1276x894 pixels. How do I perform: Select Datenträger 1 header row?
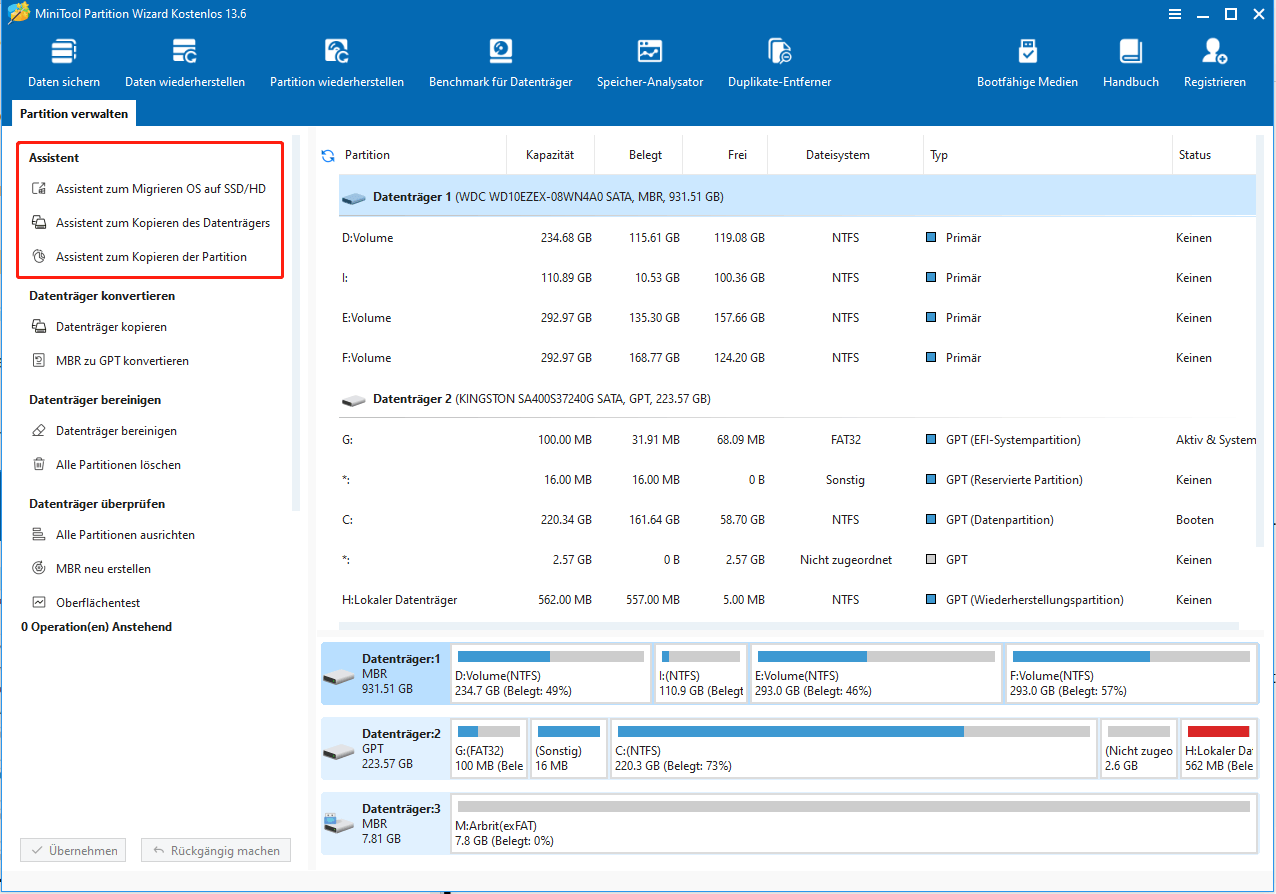point(797,197)
